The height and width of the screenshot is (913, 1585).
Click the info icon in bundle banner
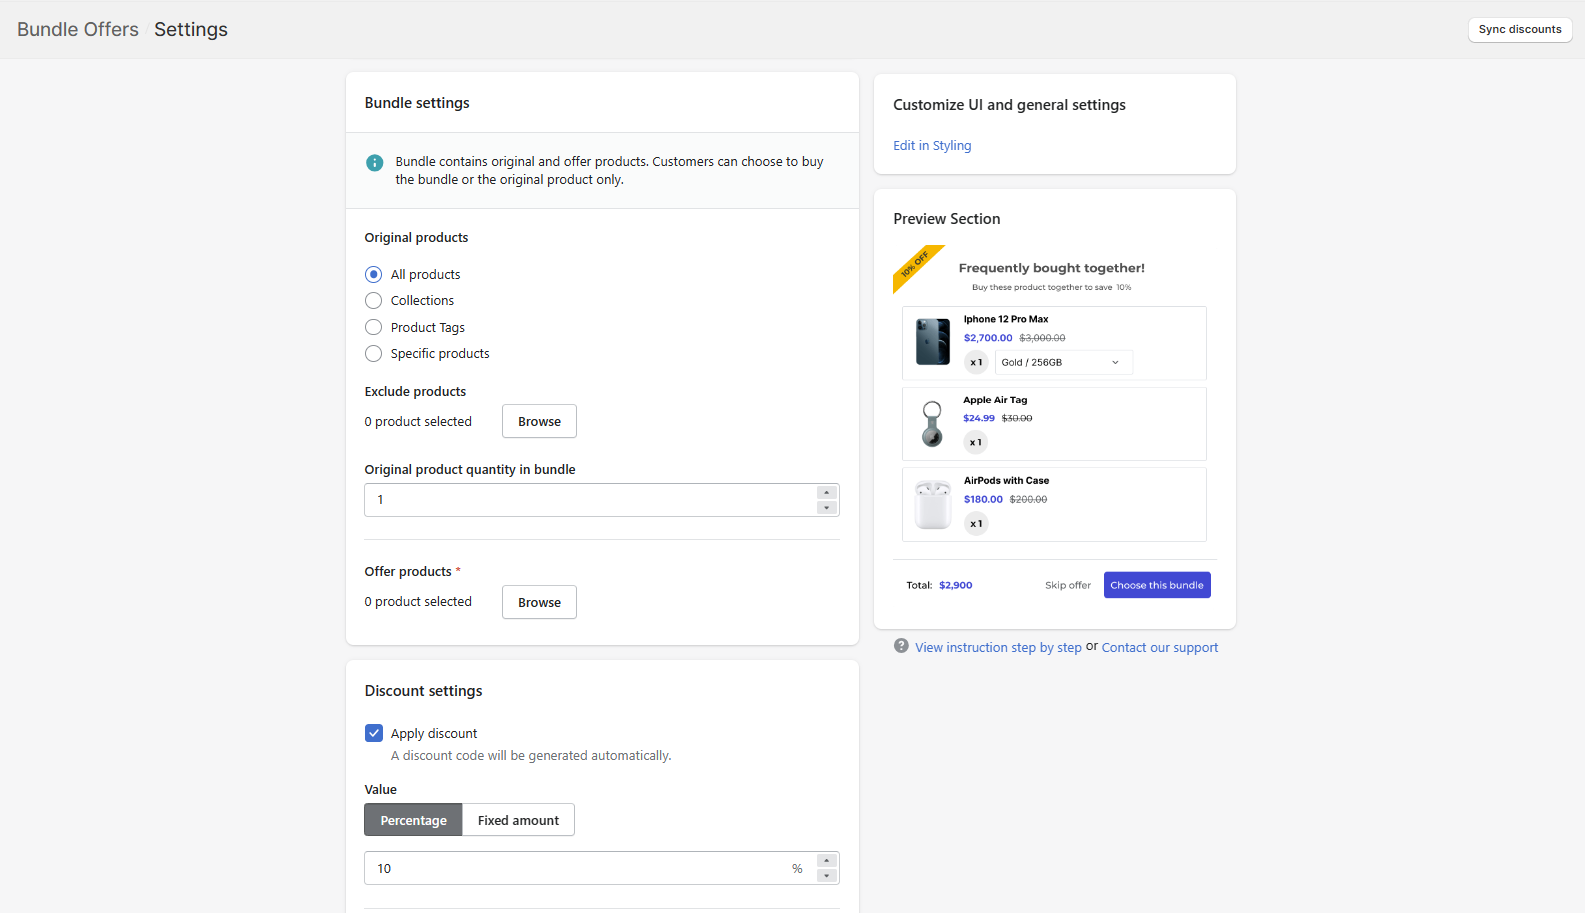coord(374,162)
